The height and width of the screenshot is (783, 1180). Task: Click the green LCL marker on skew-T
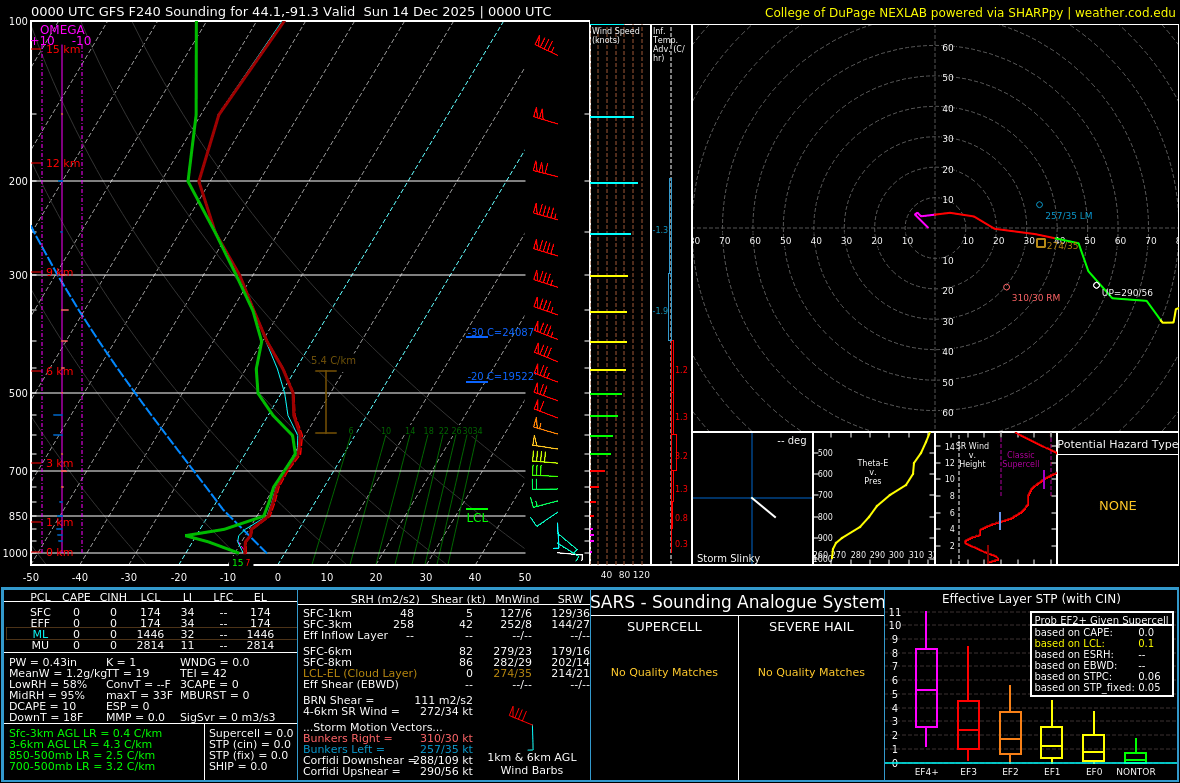point(477,517)
